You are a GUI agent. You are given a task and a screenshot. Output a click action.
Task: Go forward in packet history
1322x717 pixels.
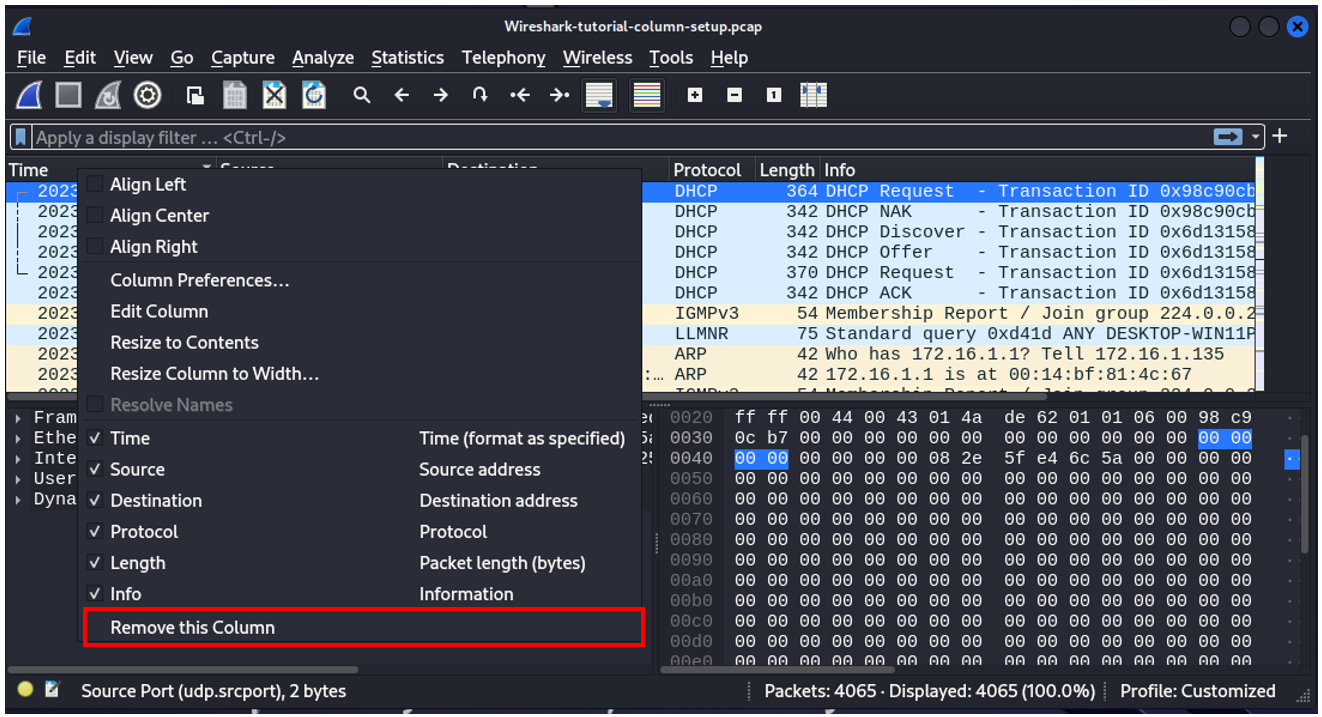pyautogui.click(x=441, y=95)
